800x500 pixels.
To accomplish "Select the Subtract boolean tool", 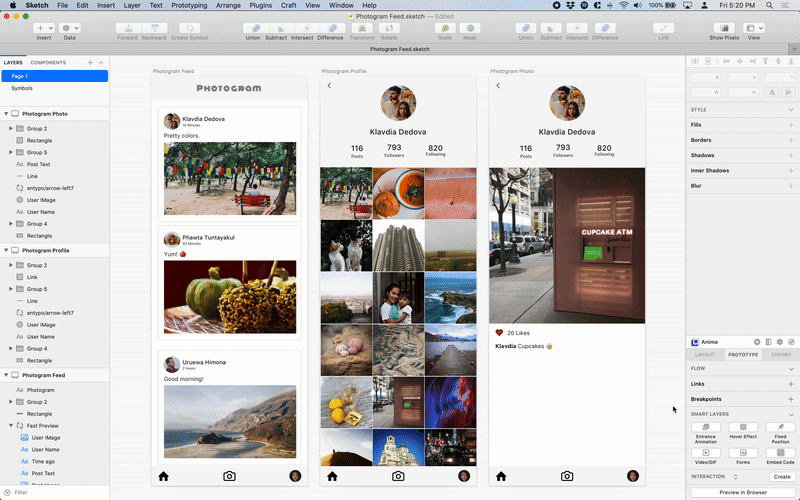I will 277,29.
